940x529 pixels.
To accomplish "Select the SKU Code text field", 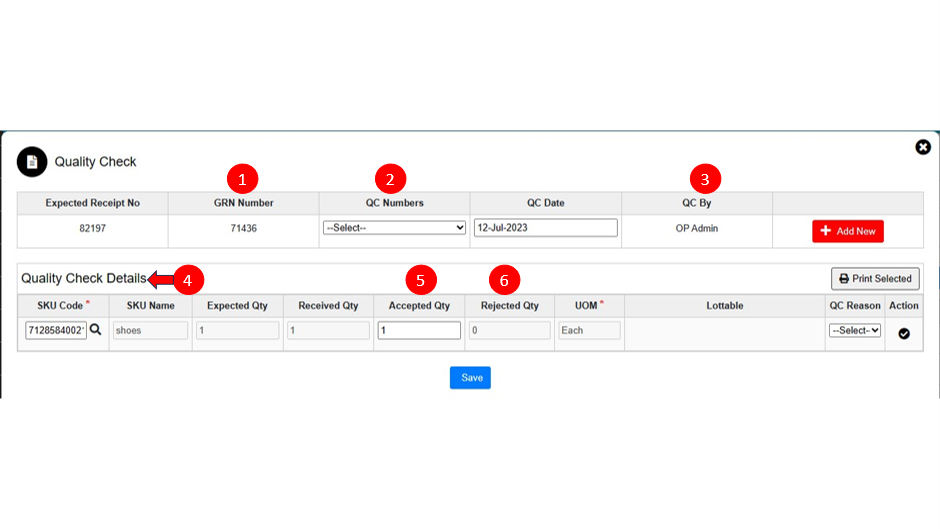I will click(56, 330).
